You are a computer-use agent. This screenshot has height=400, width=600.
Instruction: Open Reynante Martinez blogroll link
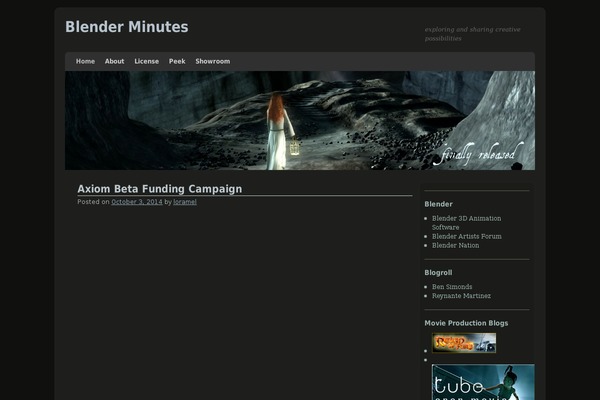461,296
